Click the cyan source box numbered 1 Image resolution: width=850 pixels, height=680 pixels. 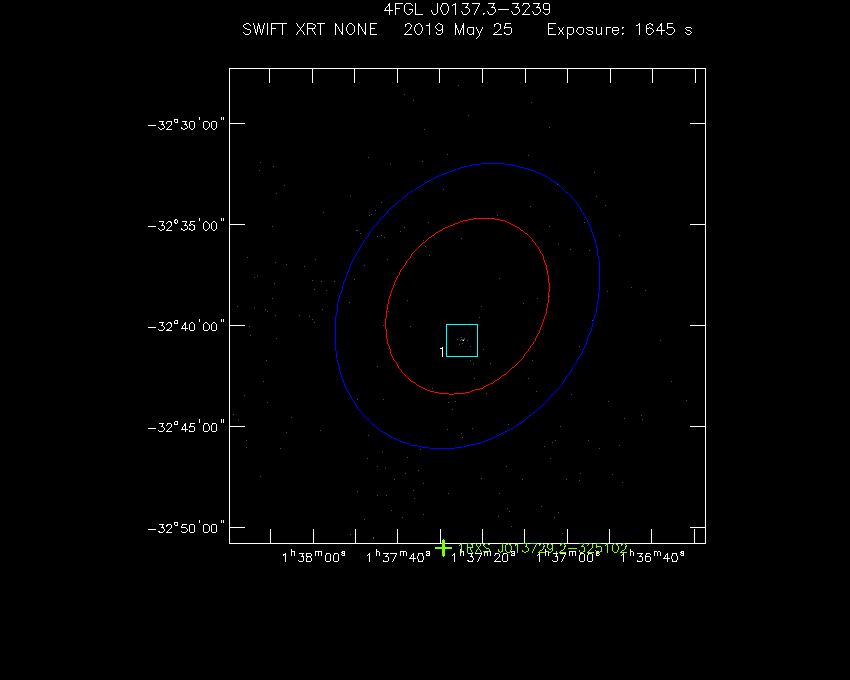pyautogui.click(x=462, y=341)
